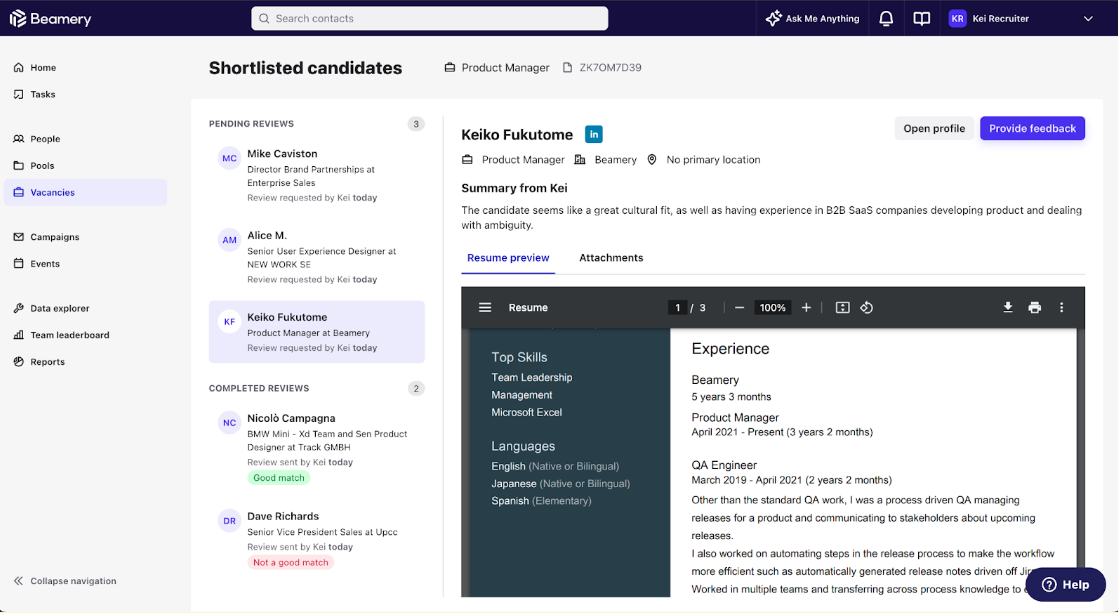Click the Good match badge
This screenshot has width=1118, height=613.
pos(279,478)
